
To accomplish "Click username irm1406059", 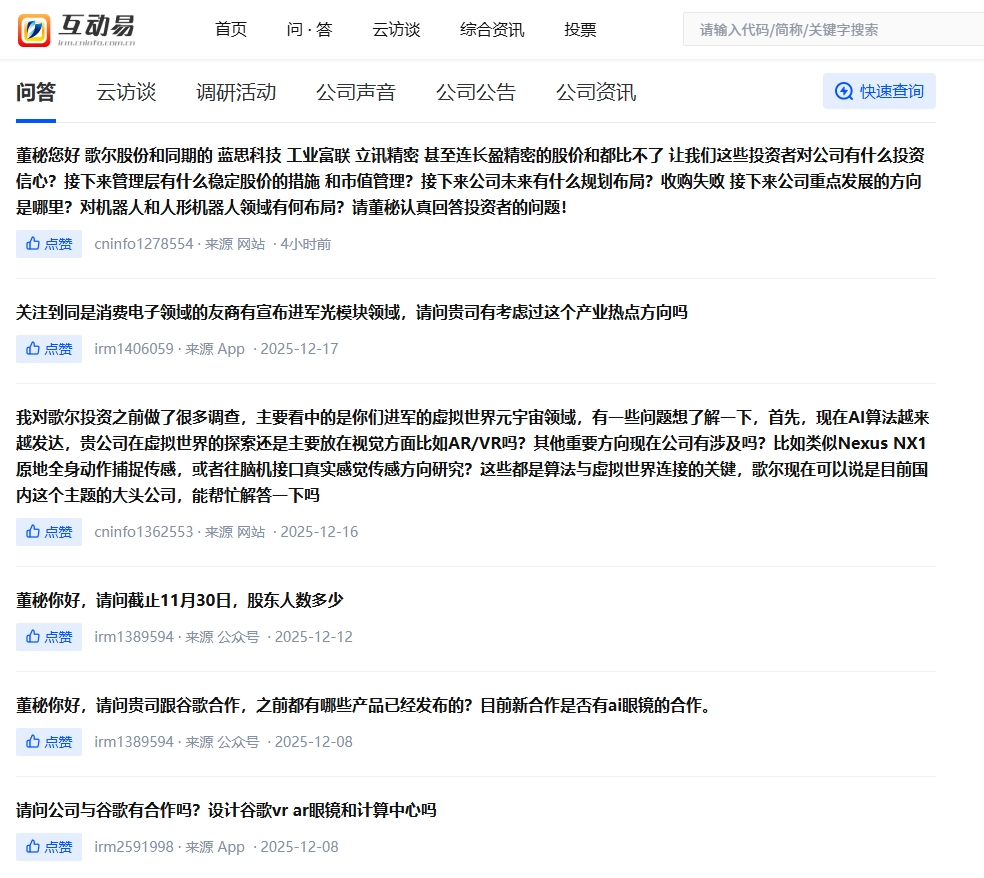I will (134, 348).
